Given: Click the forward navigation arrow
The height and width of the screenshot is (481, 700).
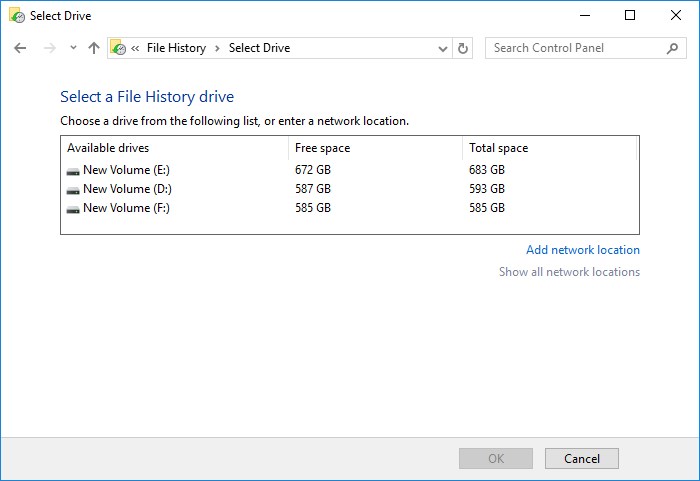Looking at the screenshot, I should pyautogui.click(x=50, y=48).
